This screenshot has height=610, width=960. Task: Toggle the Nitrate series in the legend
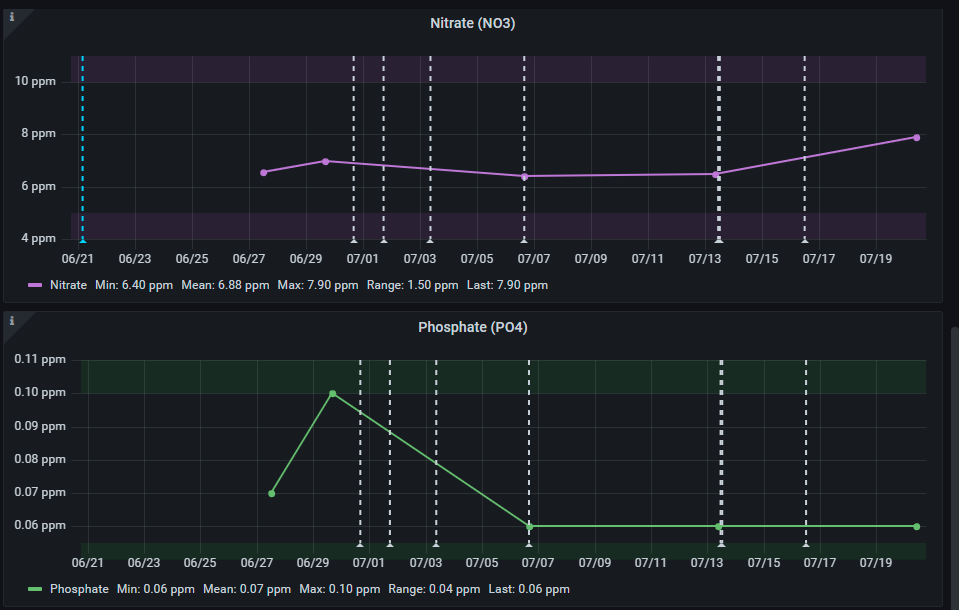click(x=68, y=285)
